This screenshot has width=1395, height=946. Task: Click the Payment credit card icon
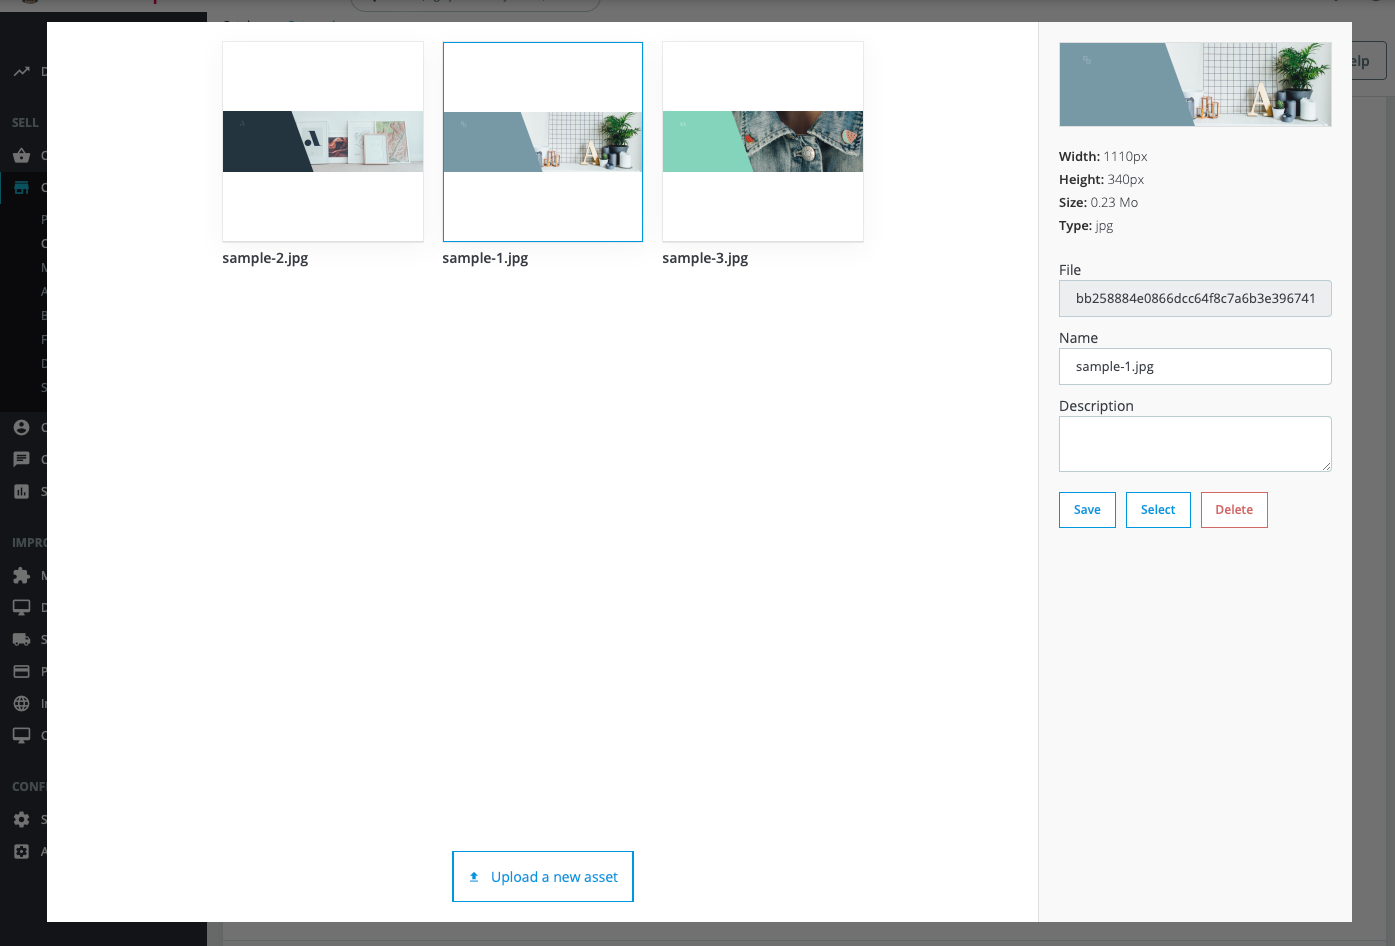pos(21,672)
